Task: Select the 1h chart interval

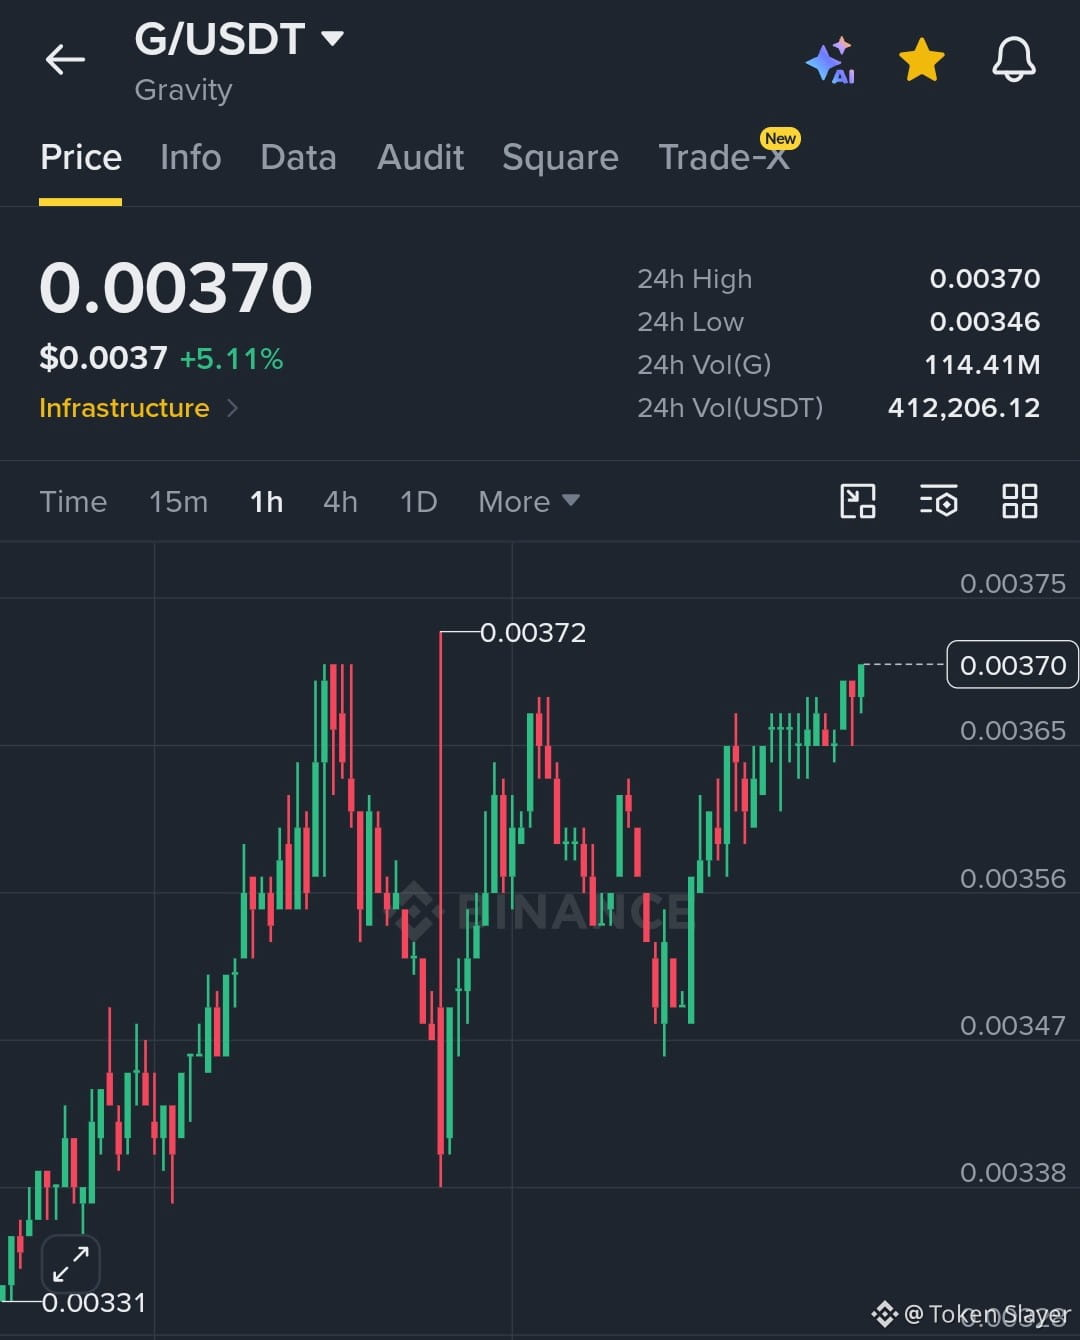Action: point(266,501)
